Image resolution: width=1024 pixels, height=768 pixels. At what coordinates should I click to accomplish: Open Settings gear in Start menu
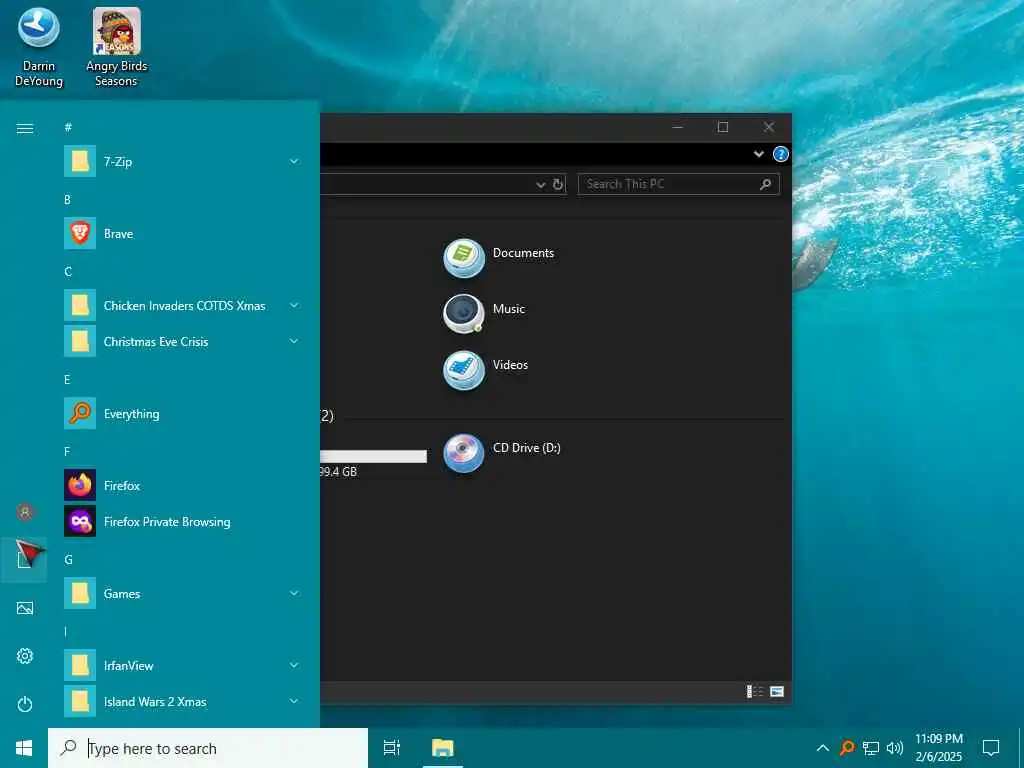[x=25, y=656]
